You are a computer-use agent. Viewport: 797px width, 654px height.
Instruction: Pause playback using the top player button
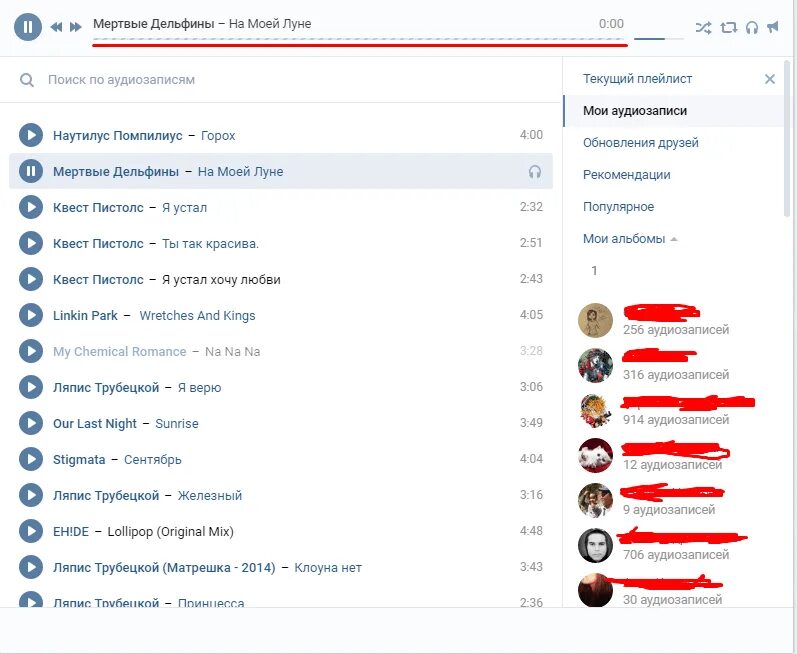coord(27,26)
